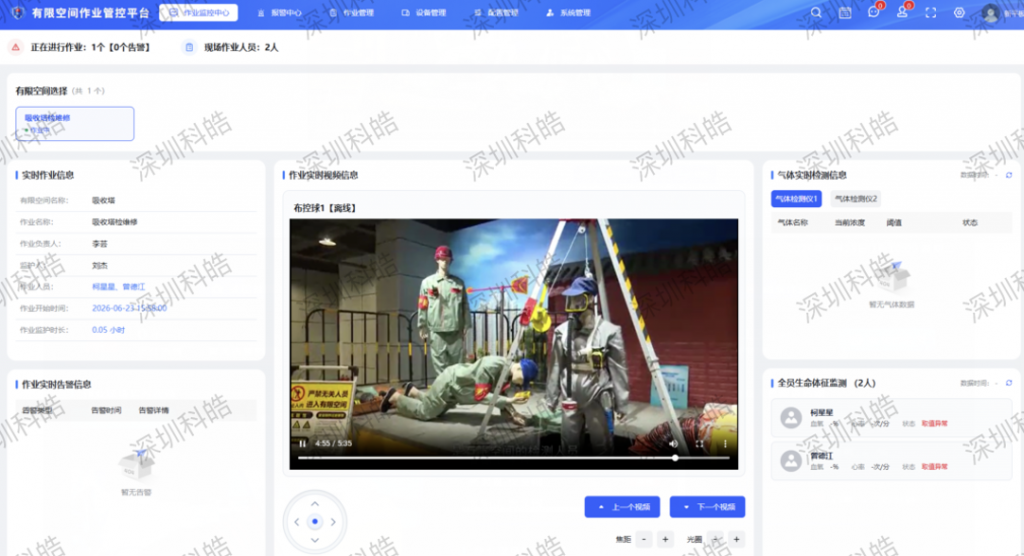
Task: Refresh vital signs monitoring data icon
Action: pos(1009,383)
